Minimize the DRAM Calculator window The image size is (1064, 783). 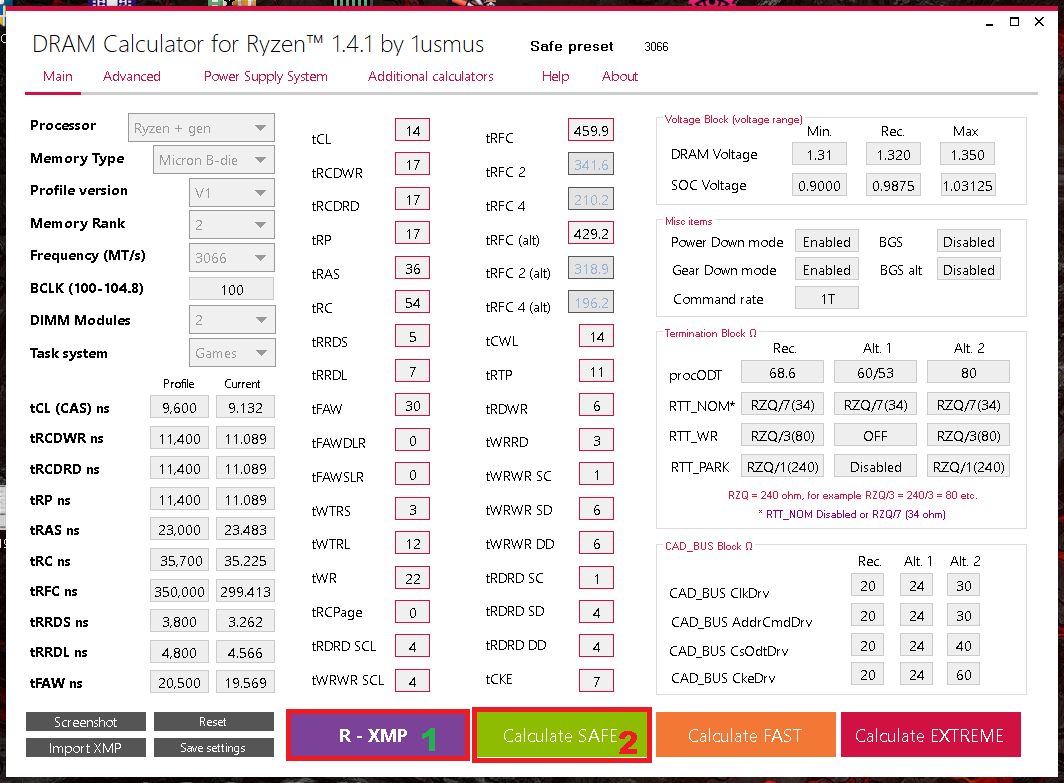[x=989, y=22]
